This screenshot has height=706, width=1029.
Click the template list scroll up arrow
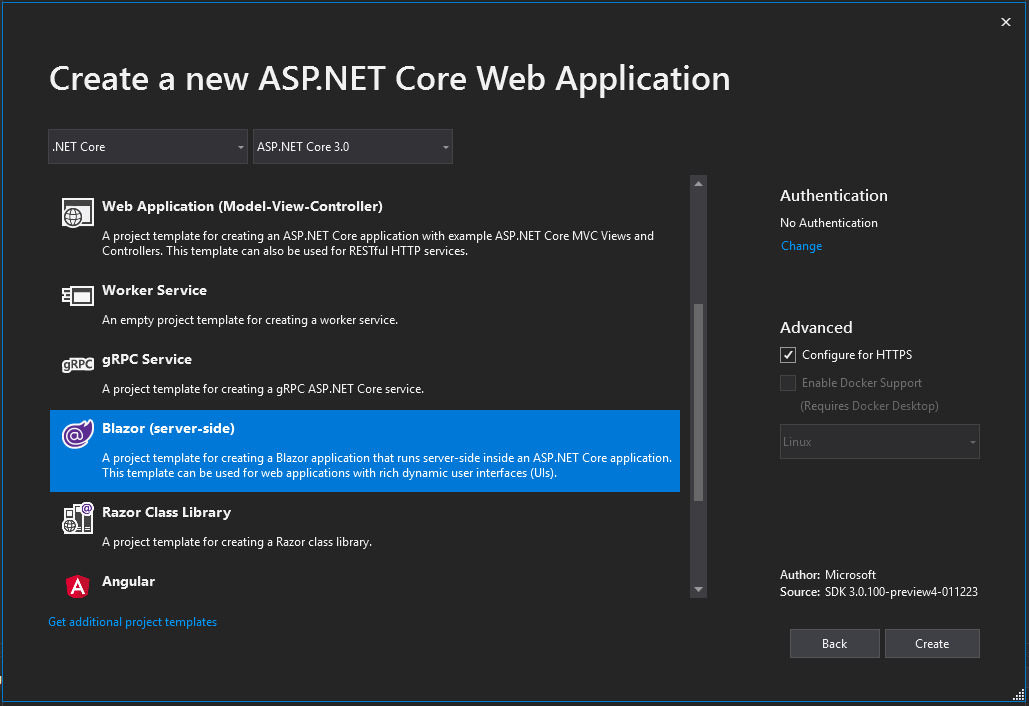698,184
